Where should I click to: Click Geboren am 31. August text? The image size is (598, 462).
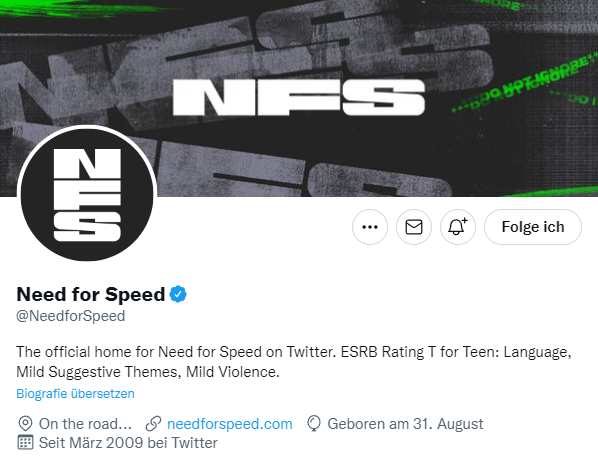405,424
